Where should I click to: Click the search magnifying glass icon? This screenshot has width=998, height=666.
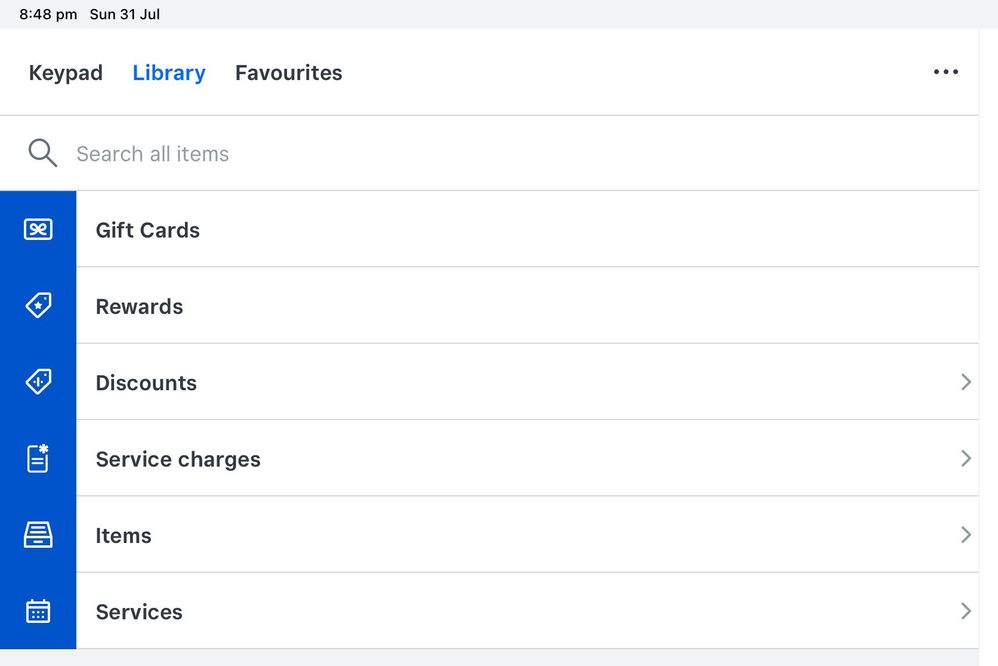coord(42,153)
